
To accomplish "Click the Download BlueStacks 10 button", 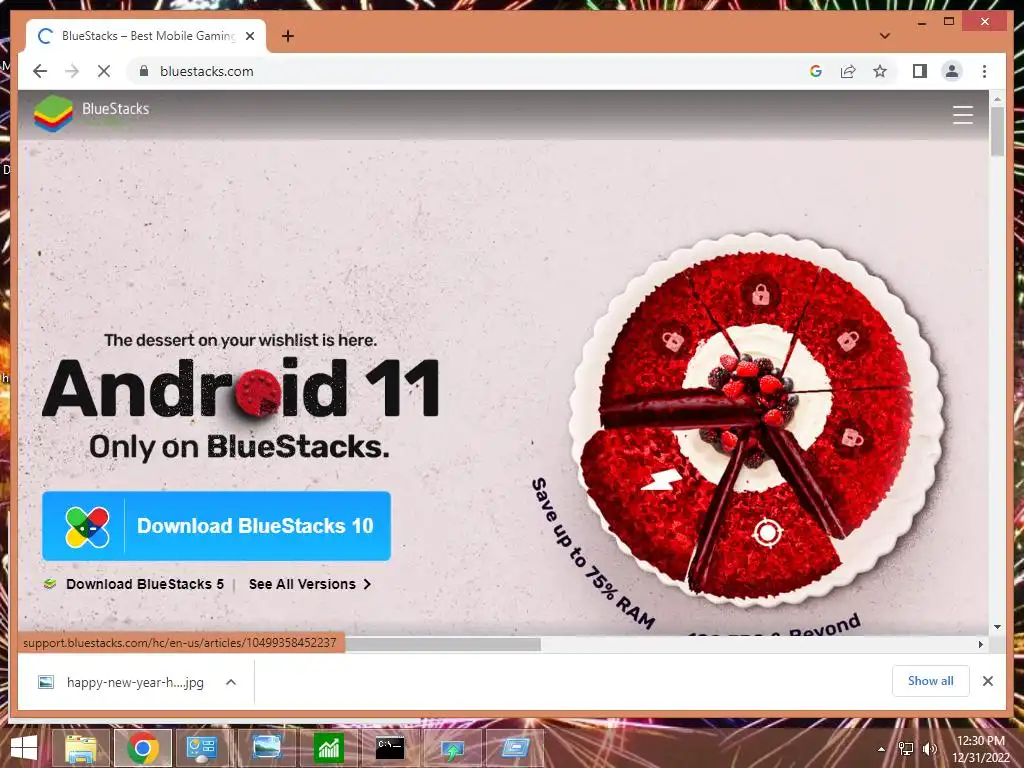I will coord(216,526).
